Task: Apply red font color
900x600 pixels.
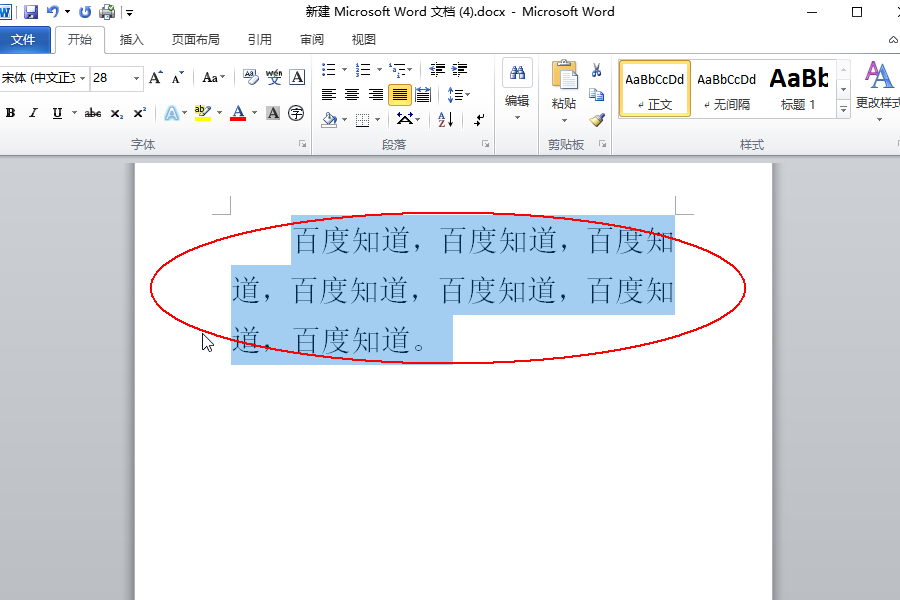Action: coord(238,113)
